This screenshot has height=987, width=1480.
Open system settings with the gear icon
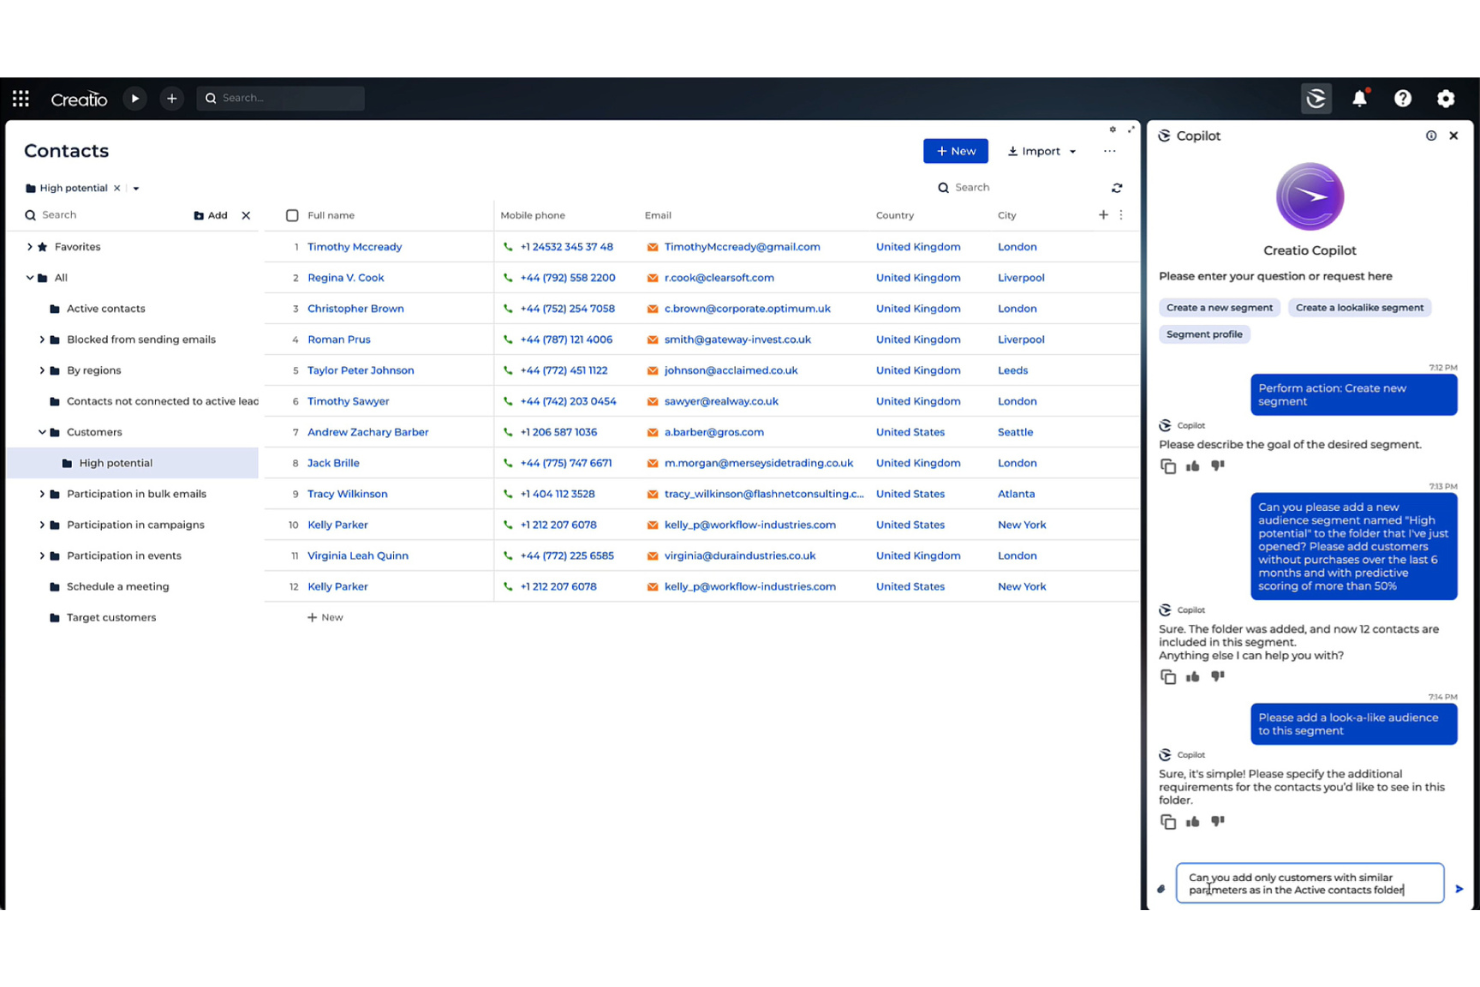pyautogui.click(x=1445, y=98)
